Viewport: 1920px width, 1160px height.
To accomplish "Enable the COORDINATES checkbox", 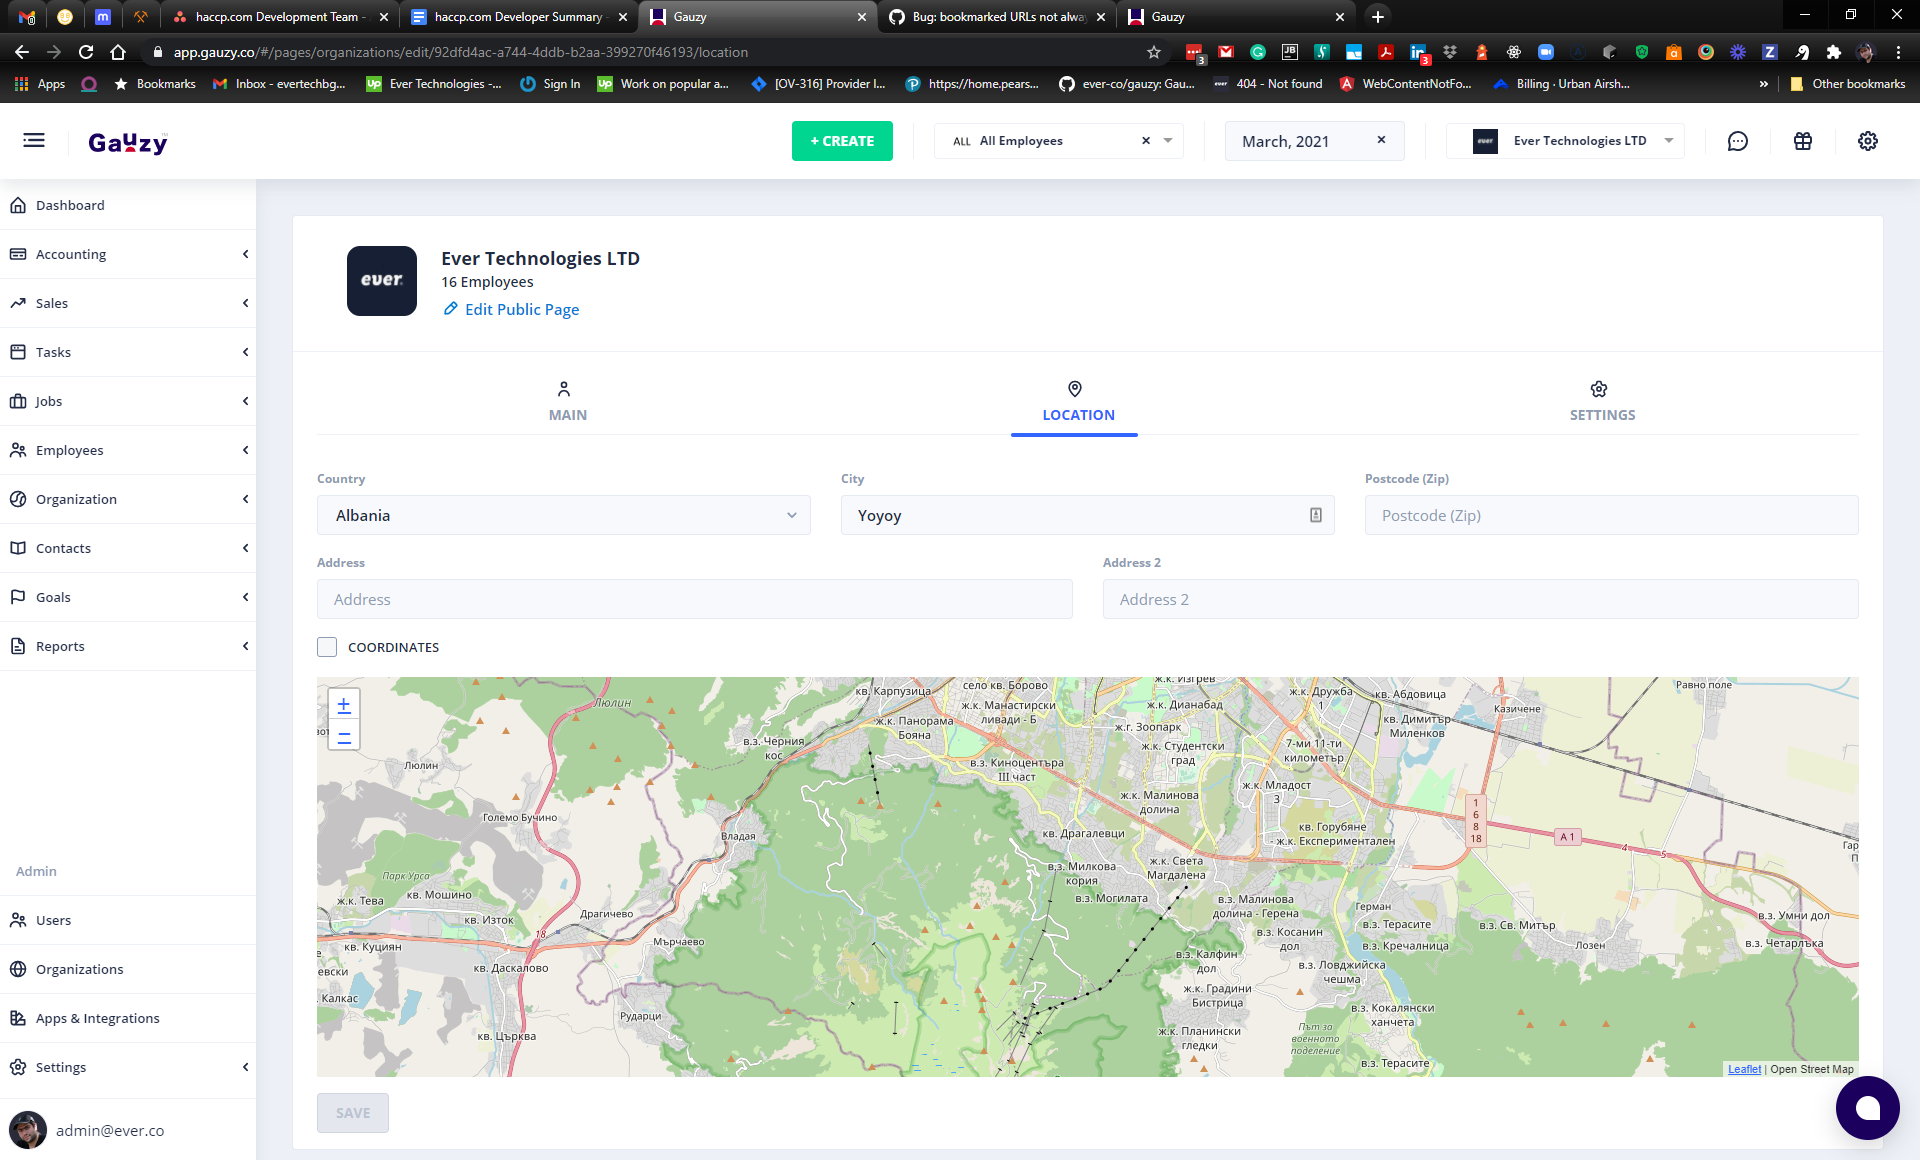I will point(327,647).
